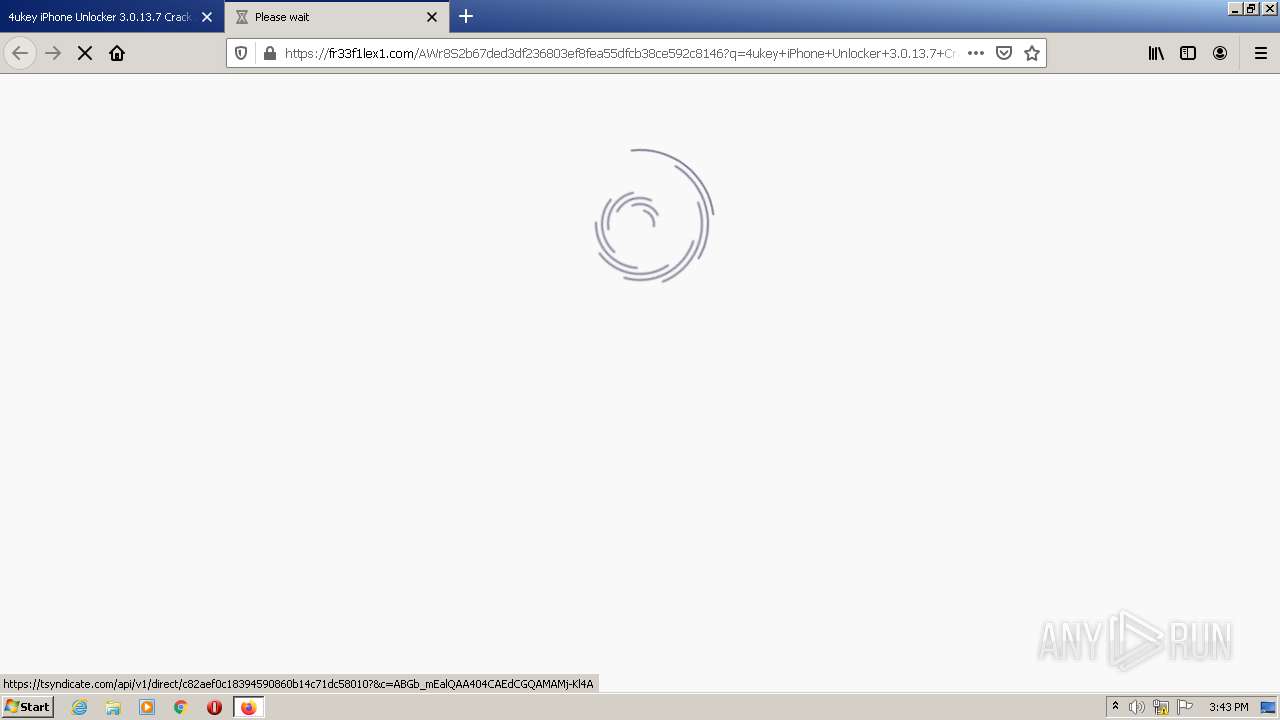Close the 4ukey iPhone Unlocker tab

point(207,17)
